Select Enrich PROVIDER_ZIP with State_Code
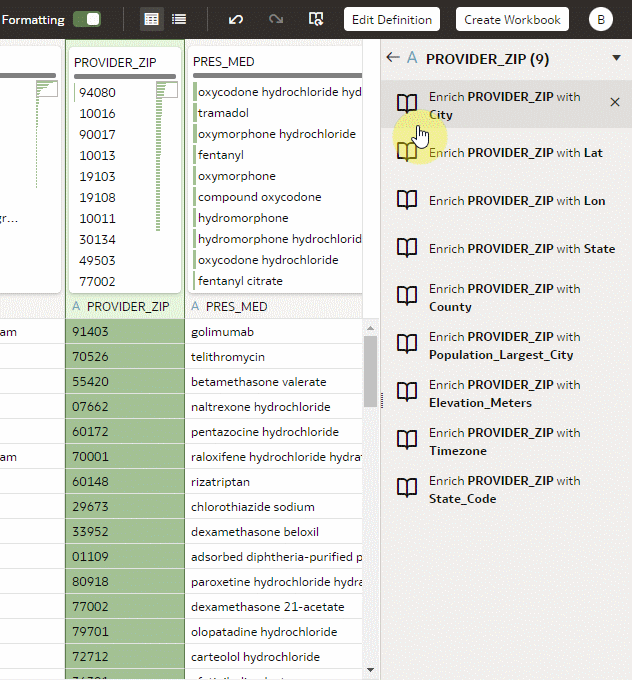Viewport: 632px width, 680px height. (506, 490)
